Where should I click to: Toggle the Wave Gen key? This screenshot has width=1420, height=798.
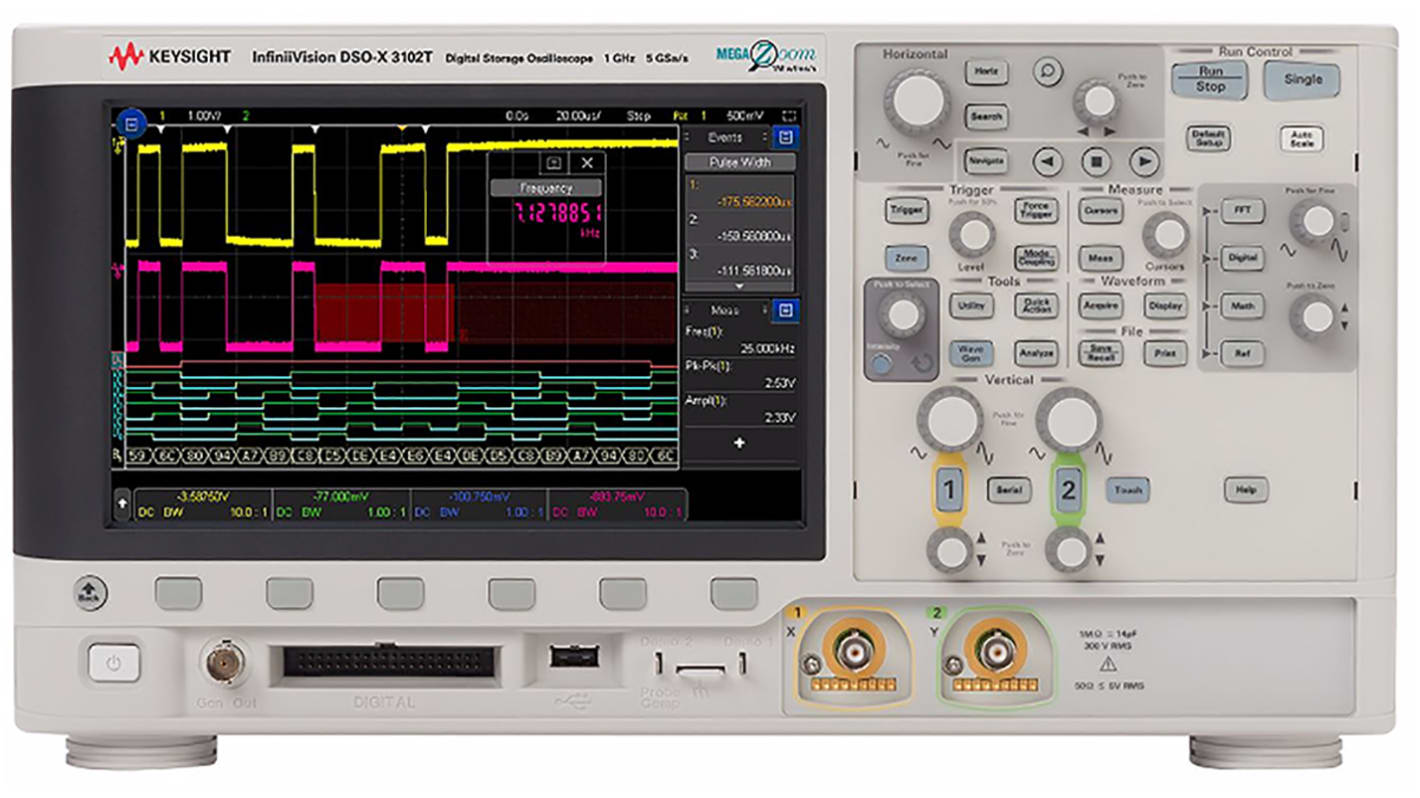[x=971, y=353]
